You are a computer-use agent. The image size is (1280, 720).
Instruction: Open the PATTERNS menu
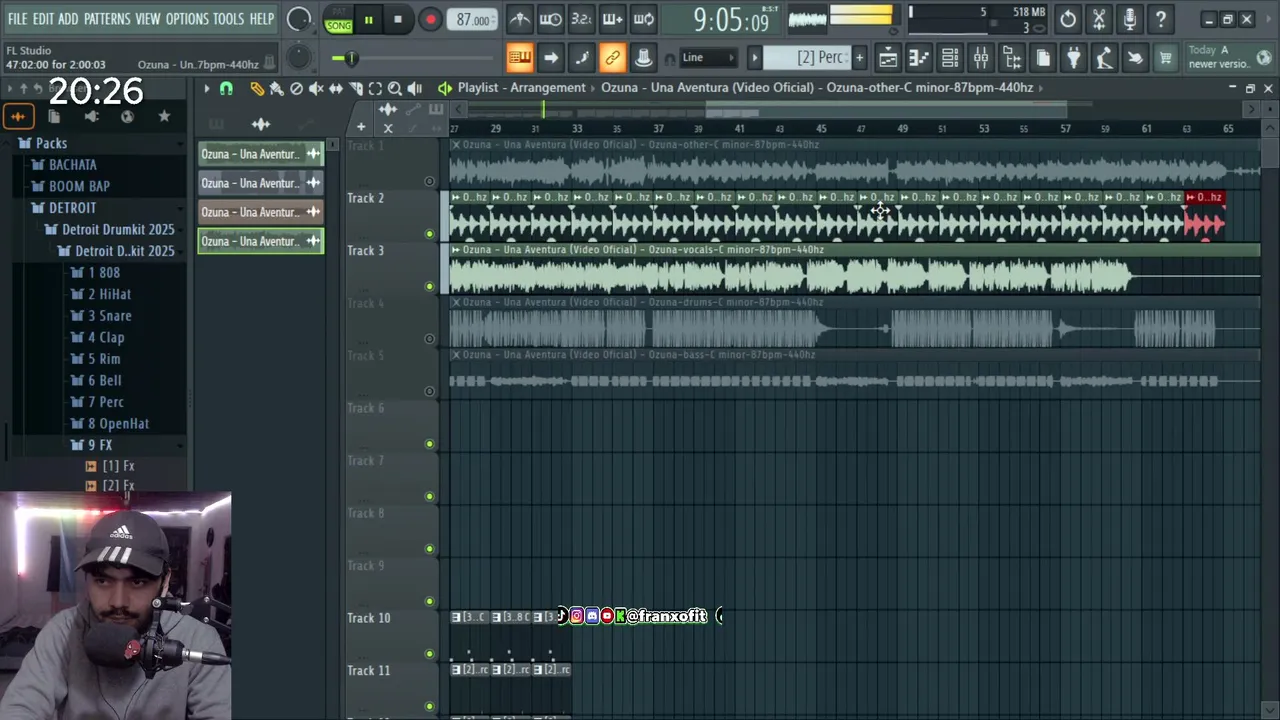(x=107, y=19)
